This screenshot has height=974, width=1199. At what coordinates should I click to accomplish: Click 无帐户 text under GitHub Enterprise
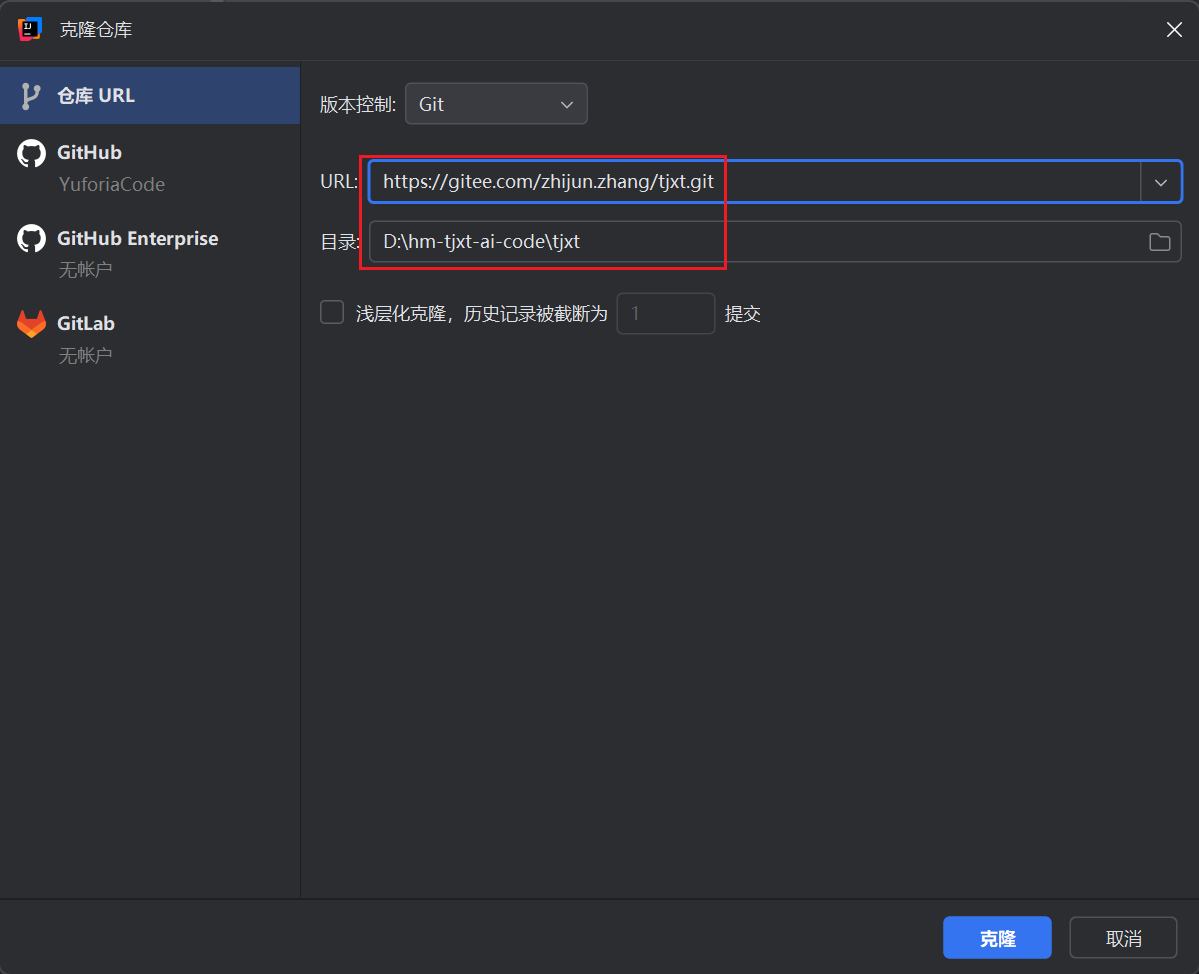(86, 269)
